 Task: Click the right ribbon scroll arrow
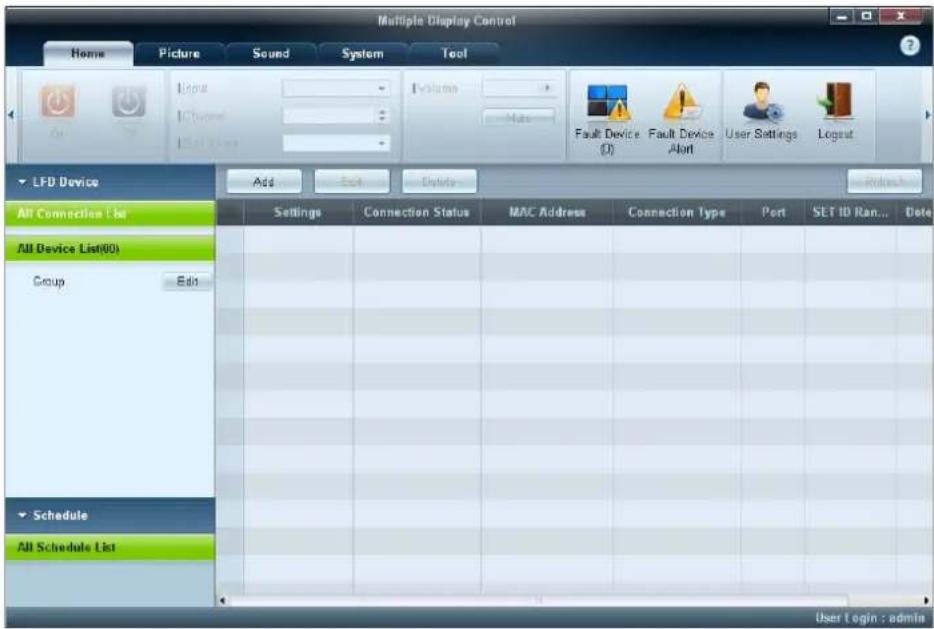coord(927,115)
